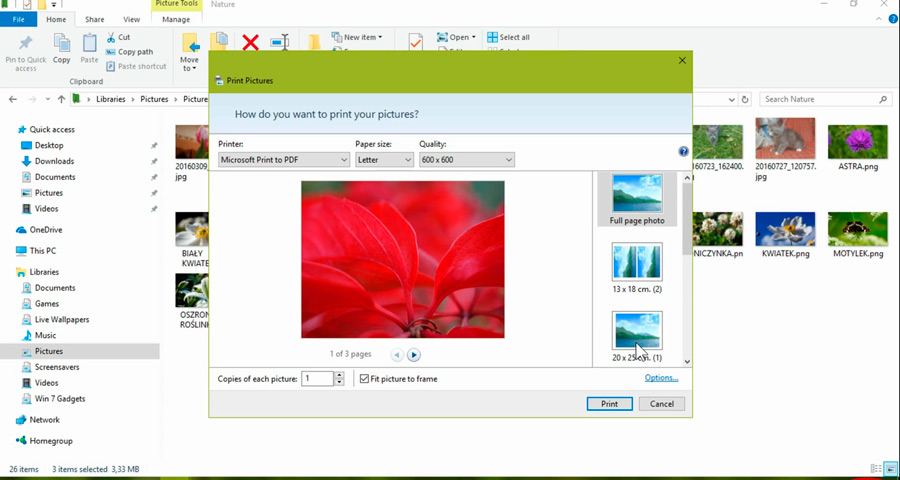Image resolution: width=900 pixels, height=480 pixels.
Task: Switch to large icons view in status bar
Action: tap(889, 469)
